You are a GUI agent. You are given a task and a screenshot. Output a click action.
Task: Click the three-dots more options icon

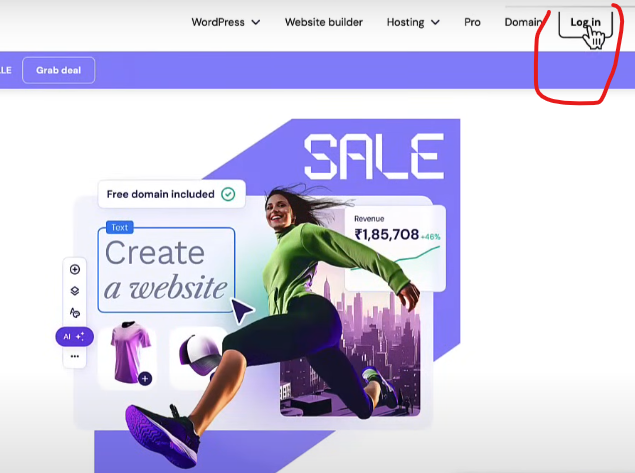point(75,357)
